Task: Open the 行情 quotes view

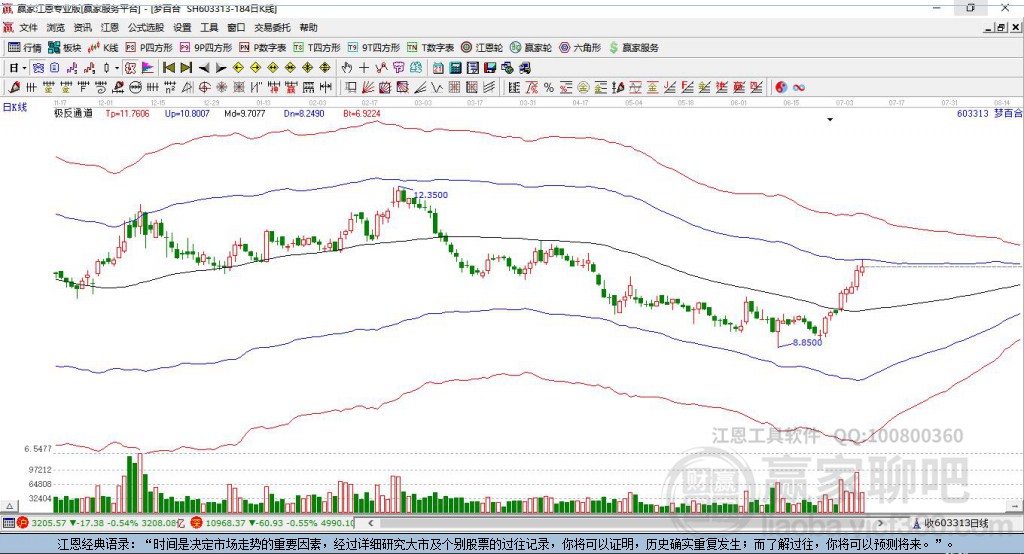Action: (25, 48)
